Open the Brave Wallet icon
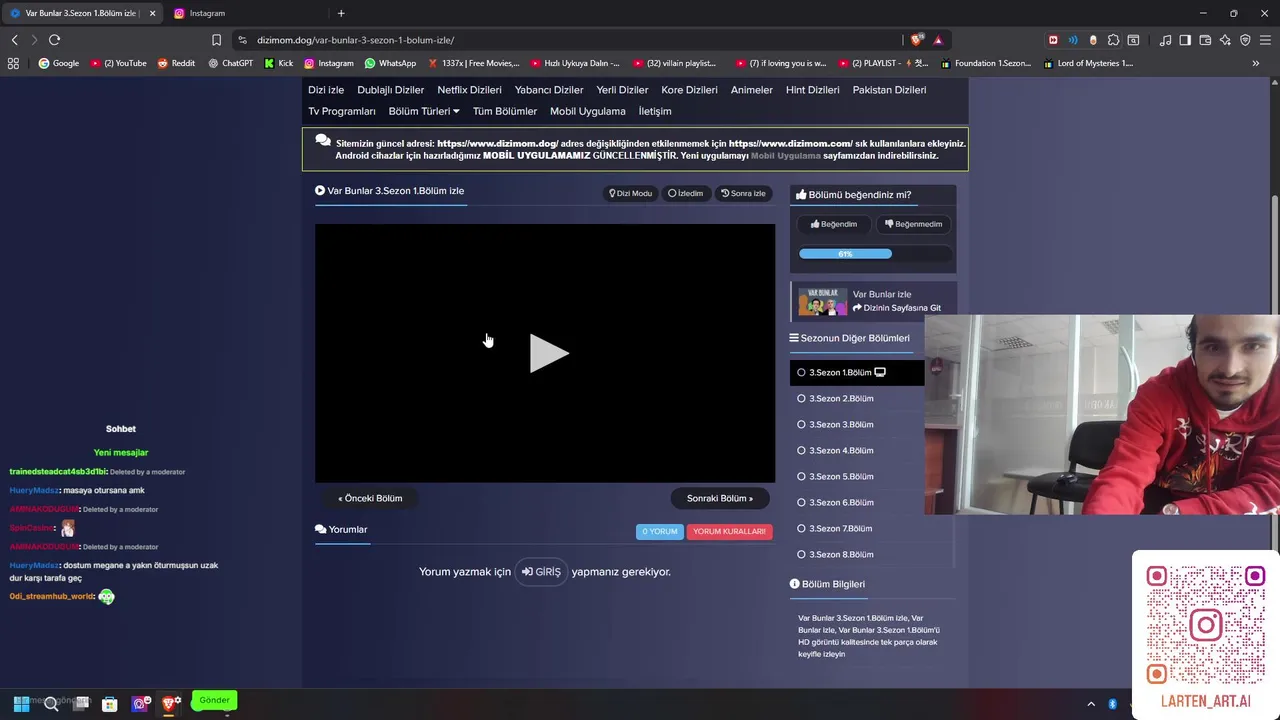 click(1205, 40)
